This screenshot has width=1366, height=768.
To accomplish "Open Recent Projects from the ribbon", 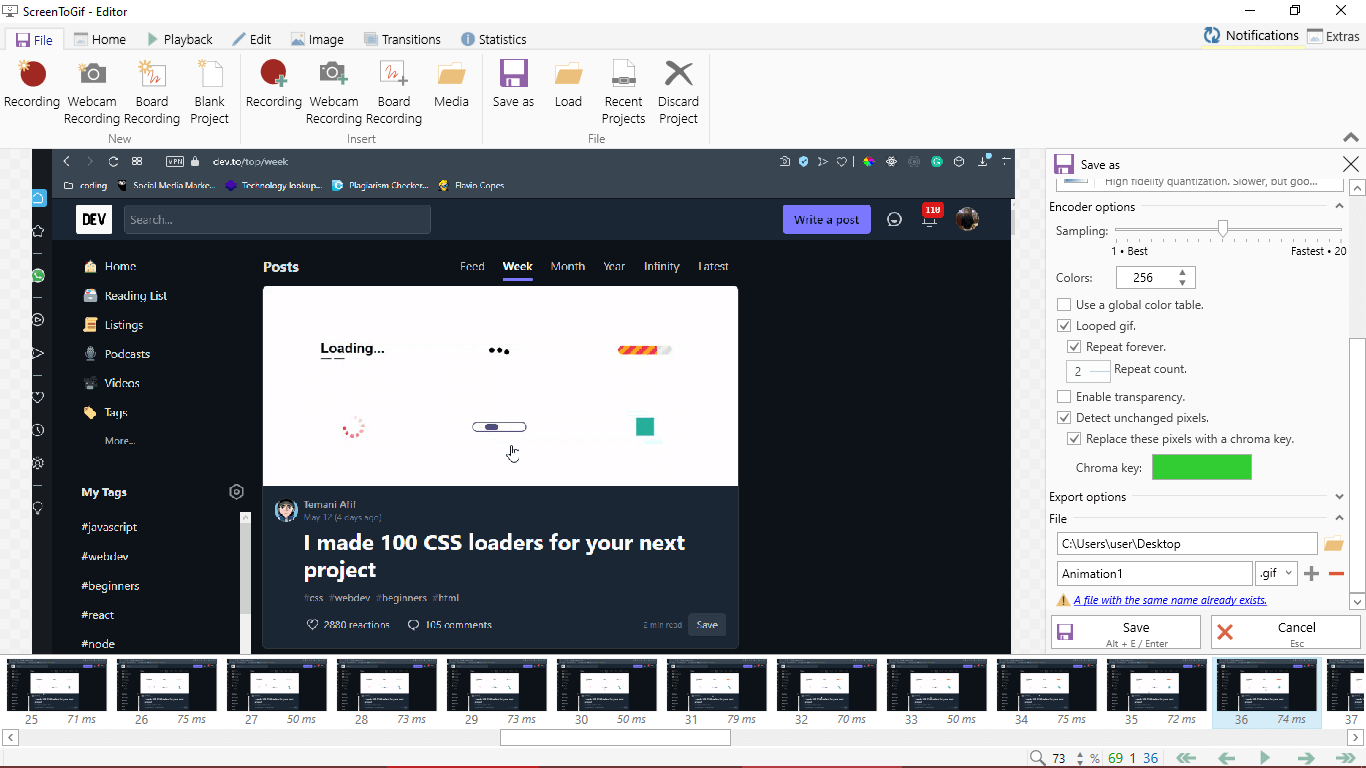I will point(623,76).
